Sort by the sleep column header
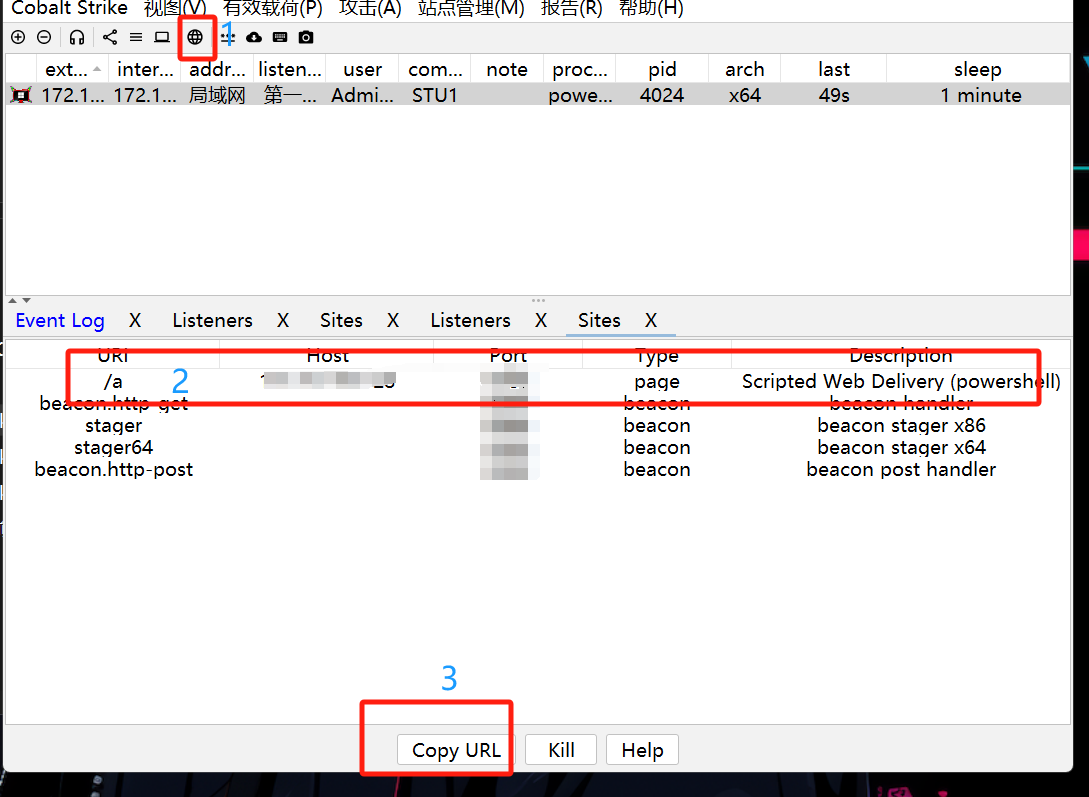The width and height of the screenshot is (1089, 797). point(978,69)
